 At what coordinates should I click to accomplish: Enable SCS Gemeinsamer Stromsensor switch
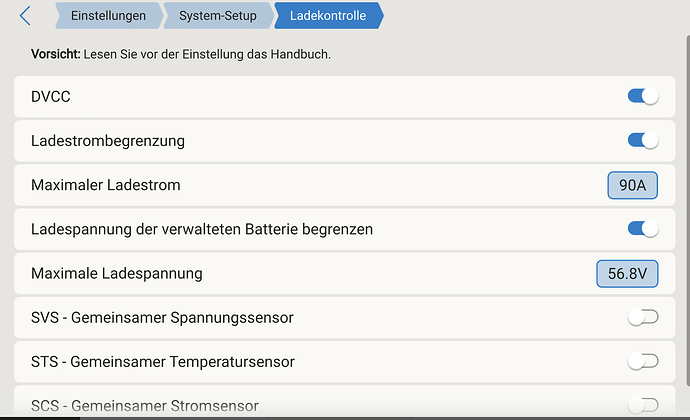[x=643, y=404]
